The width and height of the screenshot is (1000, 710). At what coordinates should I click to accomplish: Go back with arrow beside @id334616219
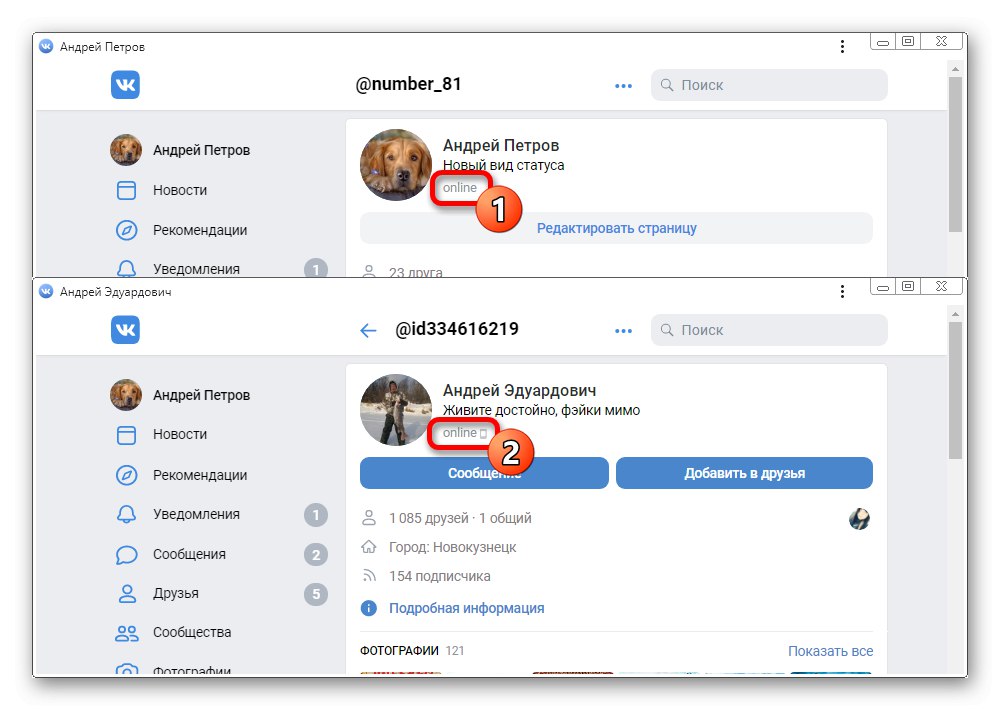(x=368, y=330)
